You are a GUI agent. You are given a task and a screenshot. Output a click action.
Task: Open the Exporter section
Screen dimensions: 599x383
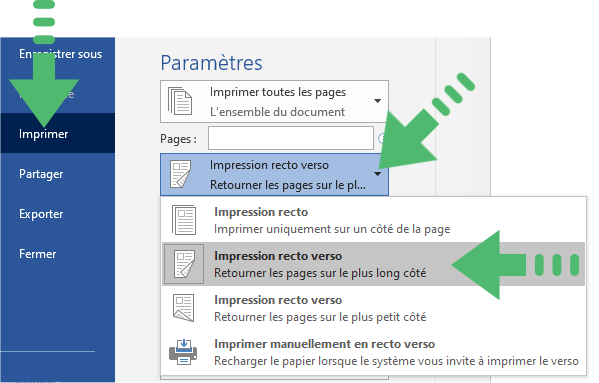click(x=41, y=214)
